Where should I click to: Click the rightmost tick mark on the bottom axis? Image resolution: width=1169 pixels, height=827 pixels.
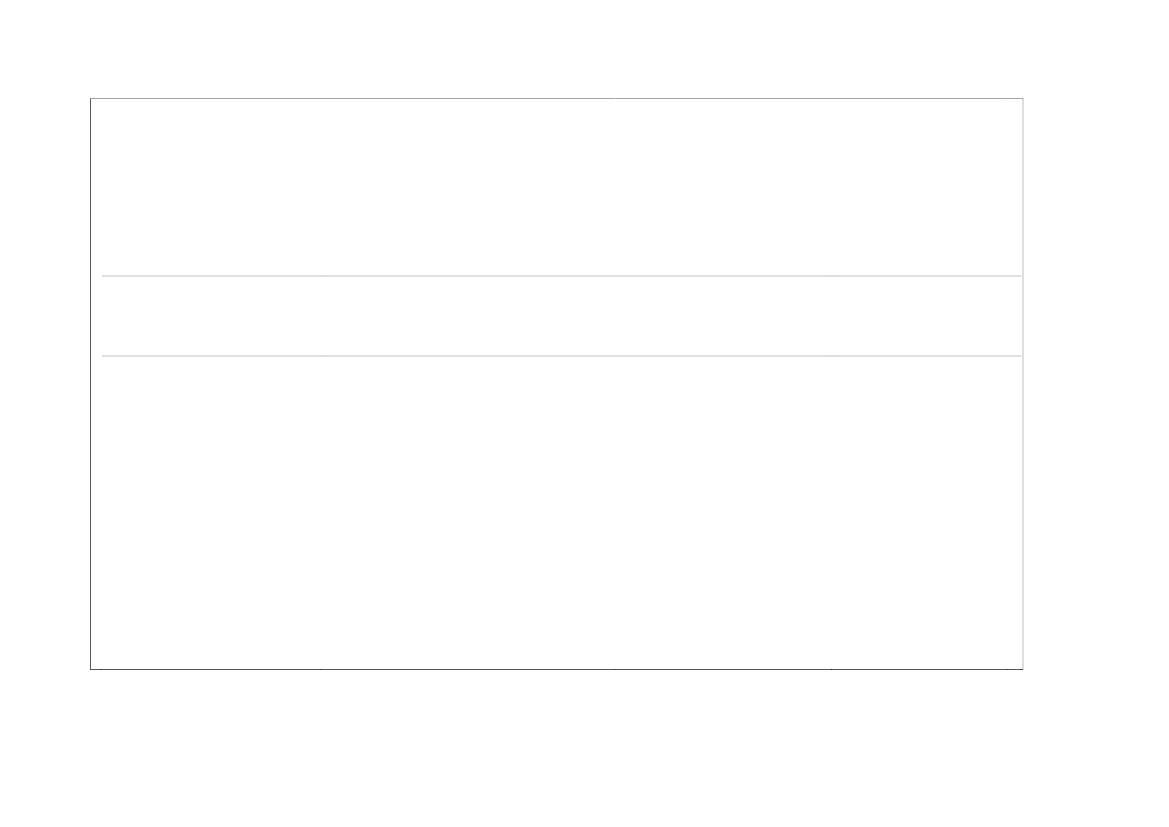tap(1006, 670)
